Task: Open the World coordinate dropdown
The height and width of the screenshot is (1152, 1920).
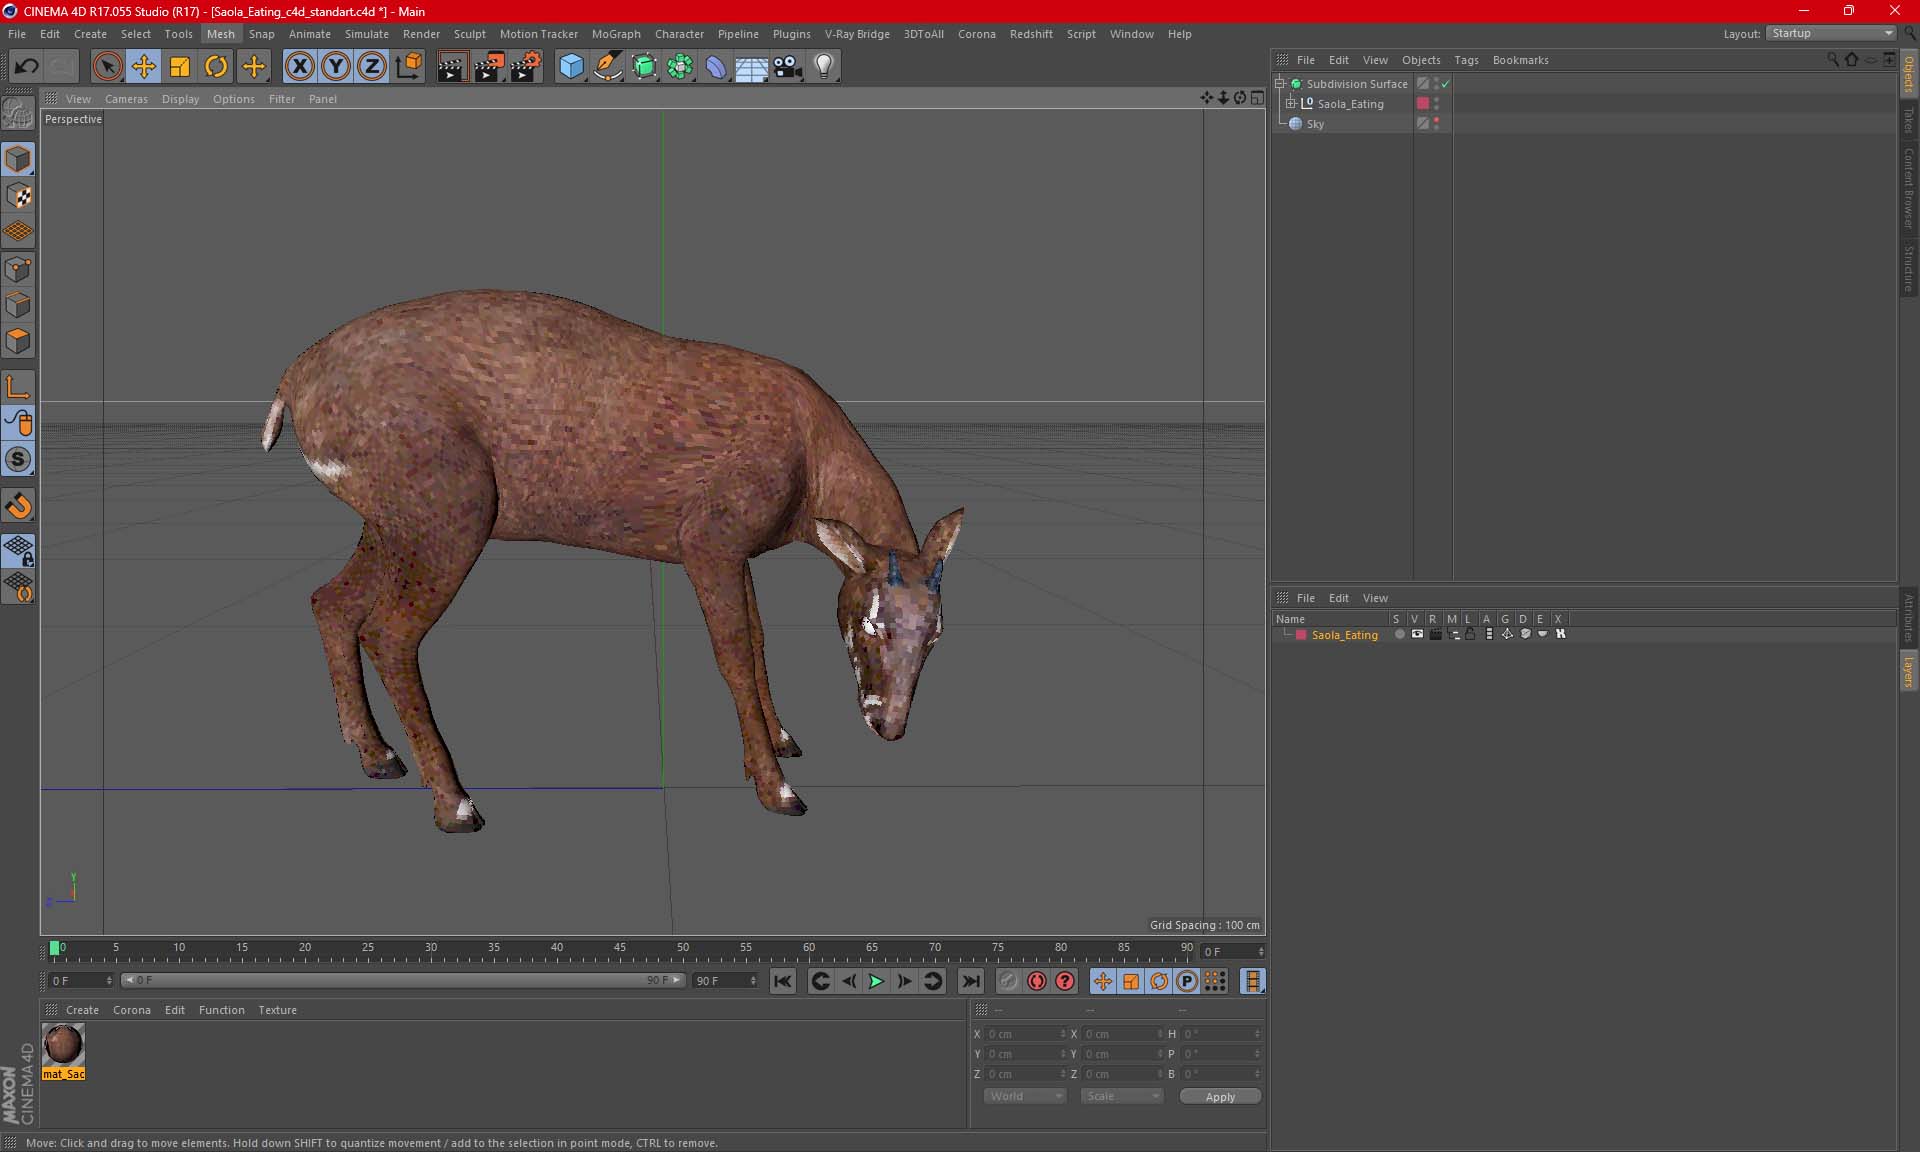Action: tap(1025, 1096)
